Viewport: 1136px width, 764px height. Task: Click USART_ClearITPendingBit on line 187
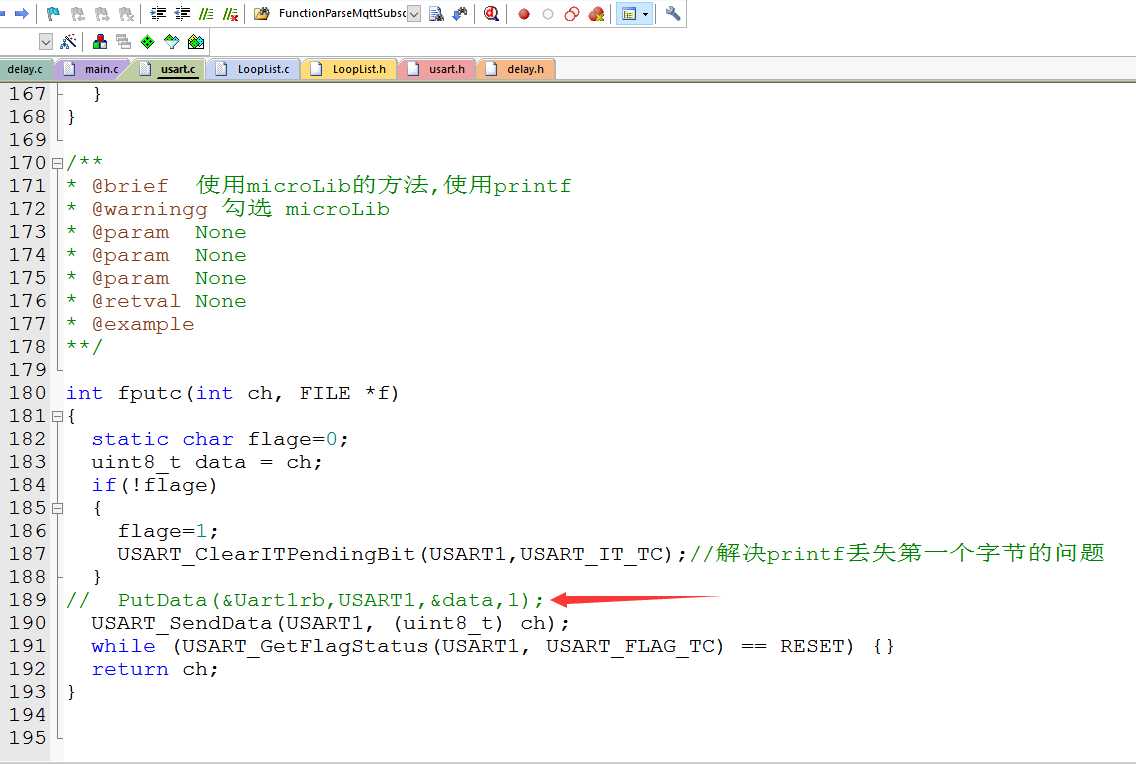(x=266, y=555)
